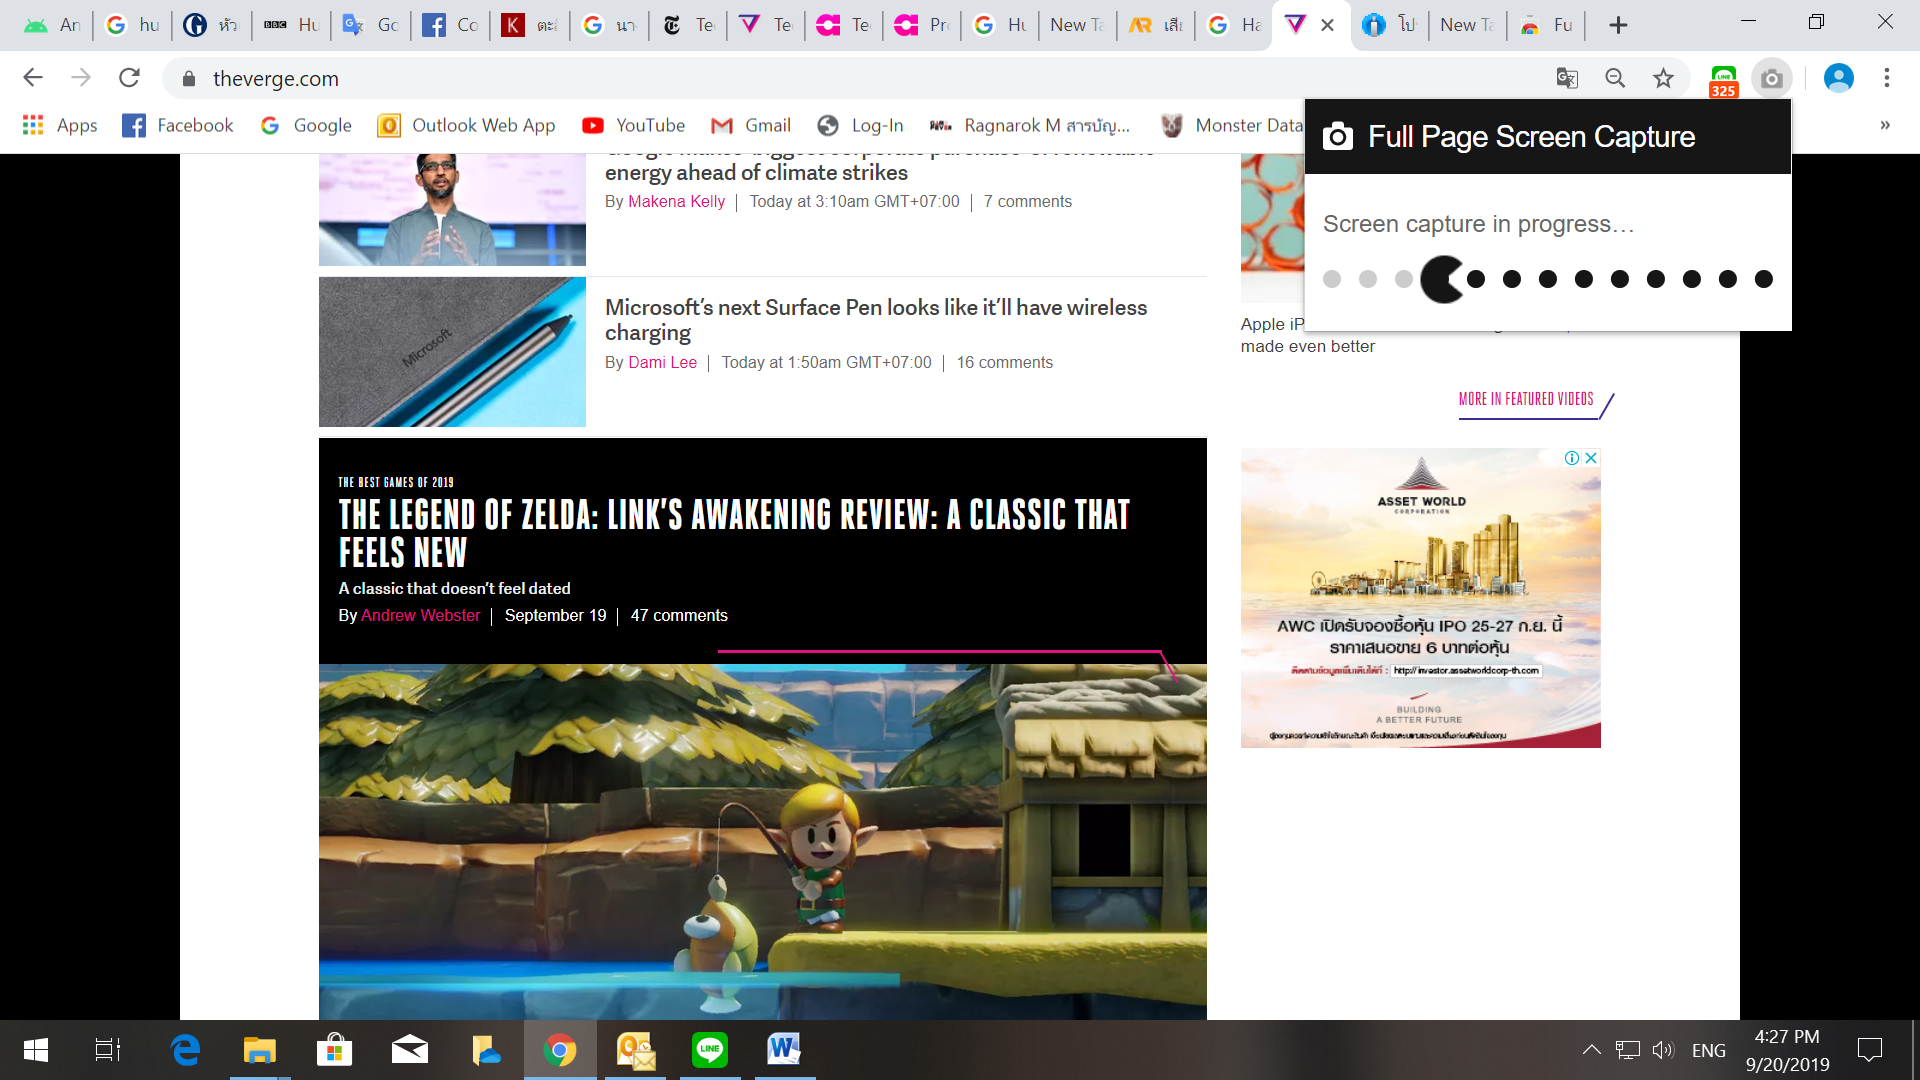Open the Apps shortcut in bookmarks bar

click(60, 125)
